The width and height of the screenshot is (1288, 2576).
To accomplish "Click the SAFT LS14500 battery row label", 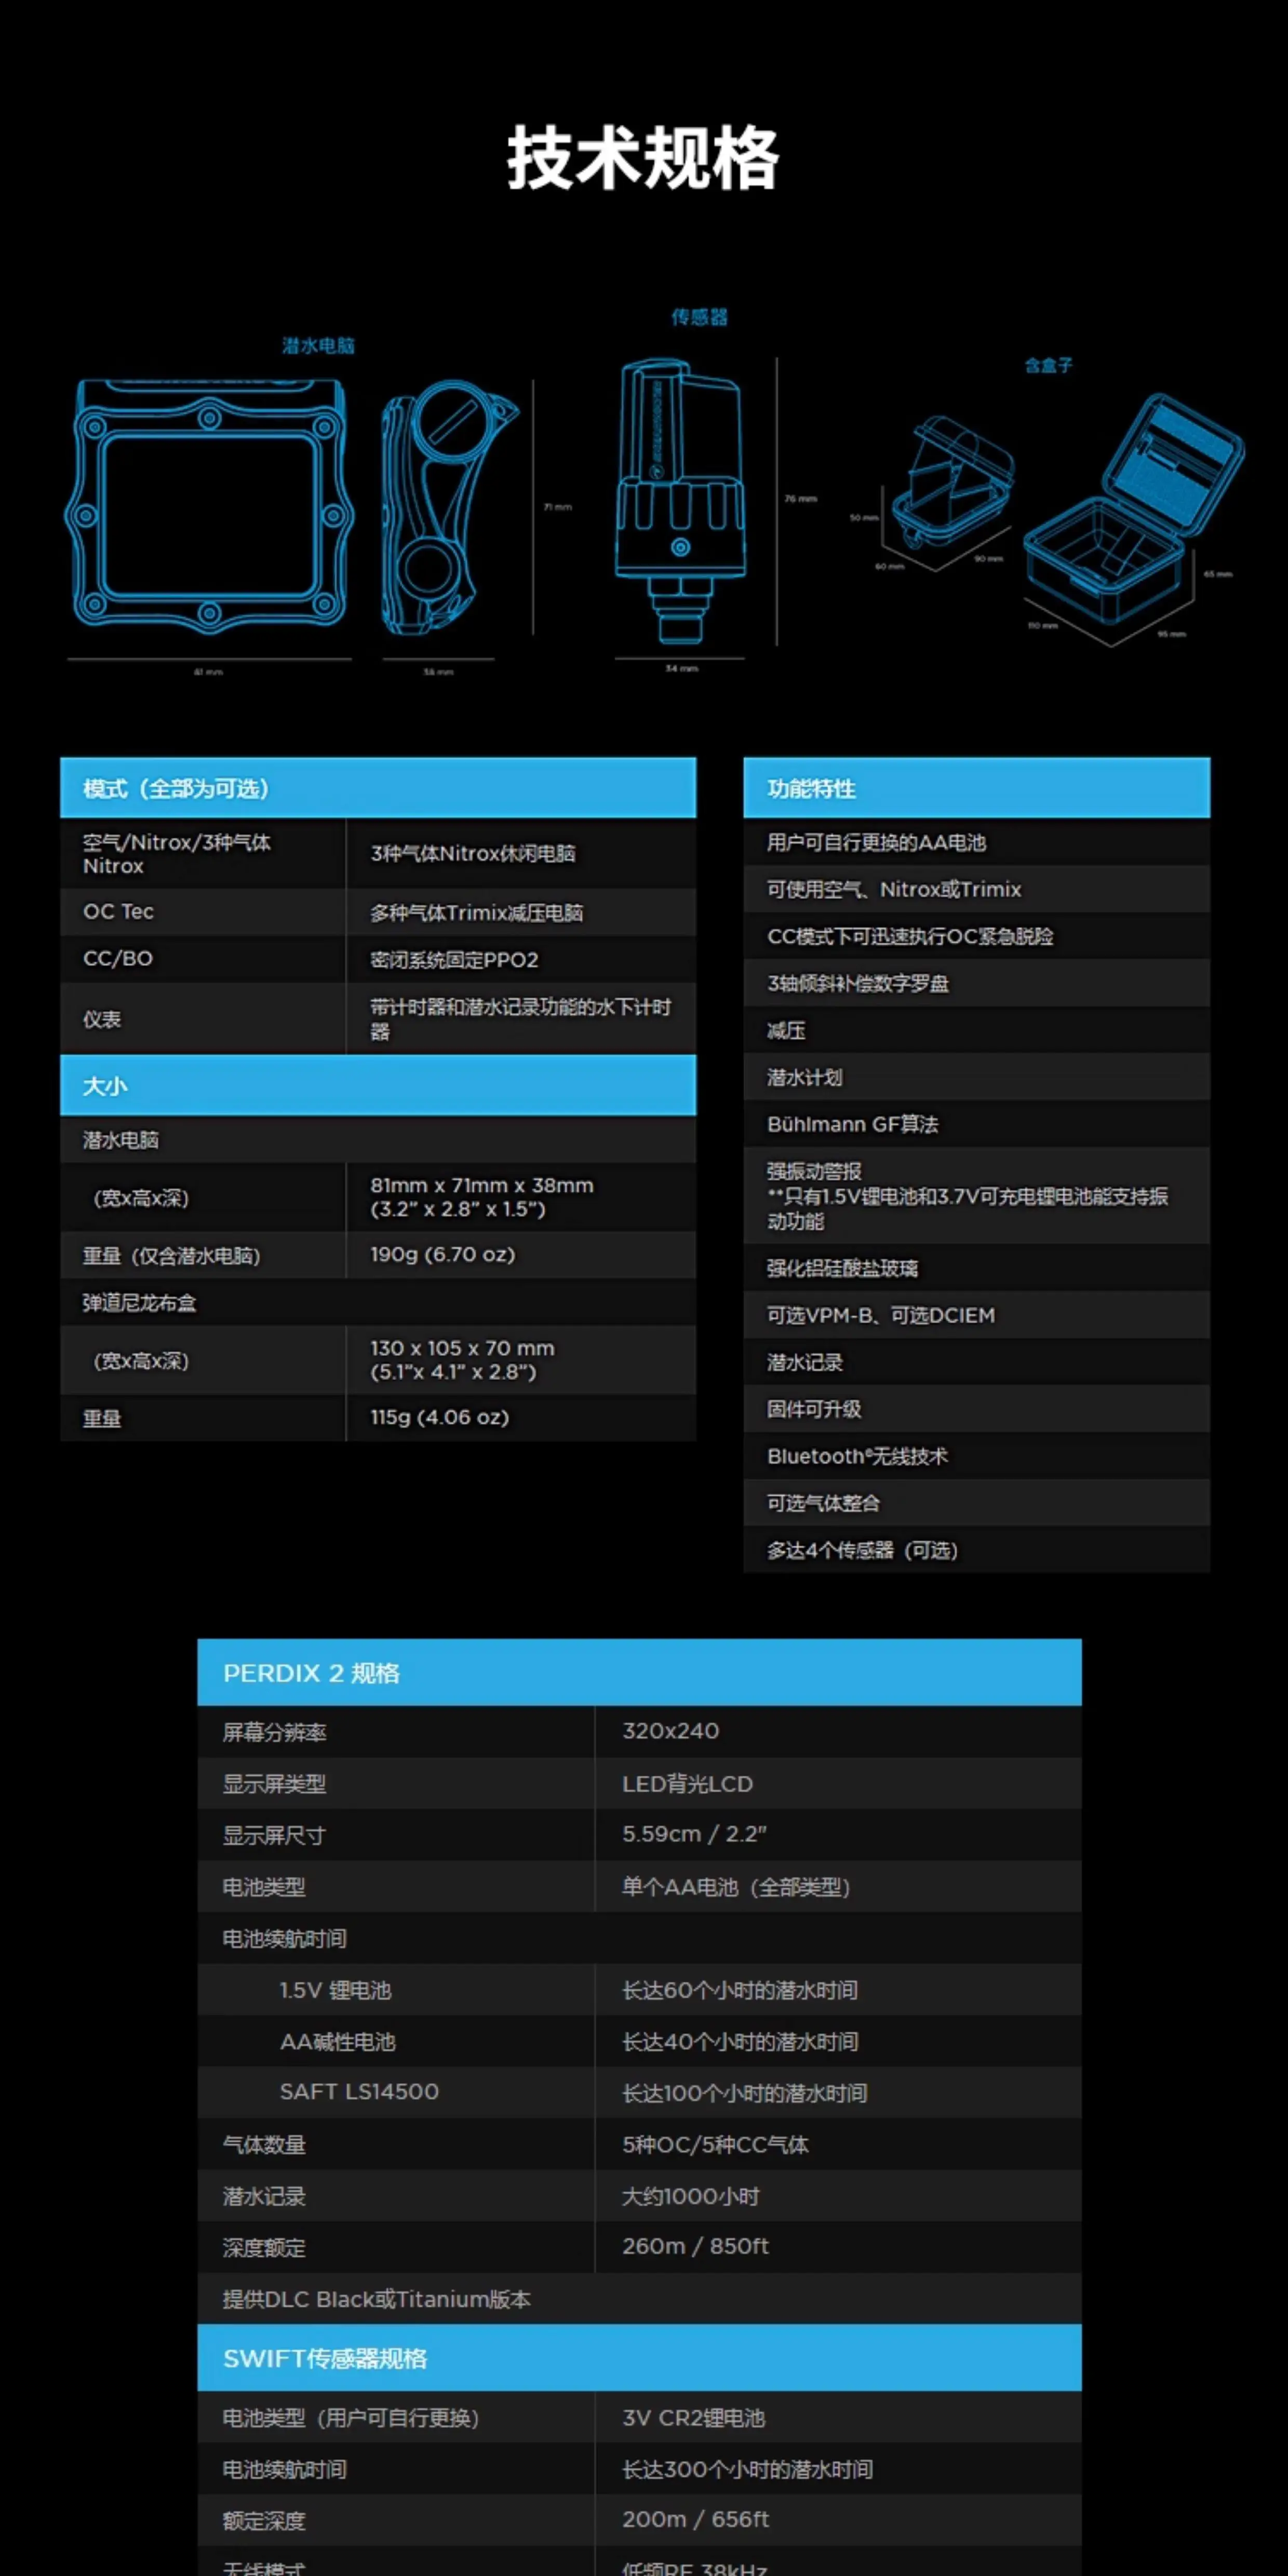I will [359, 2092].
